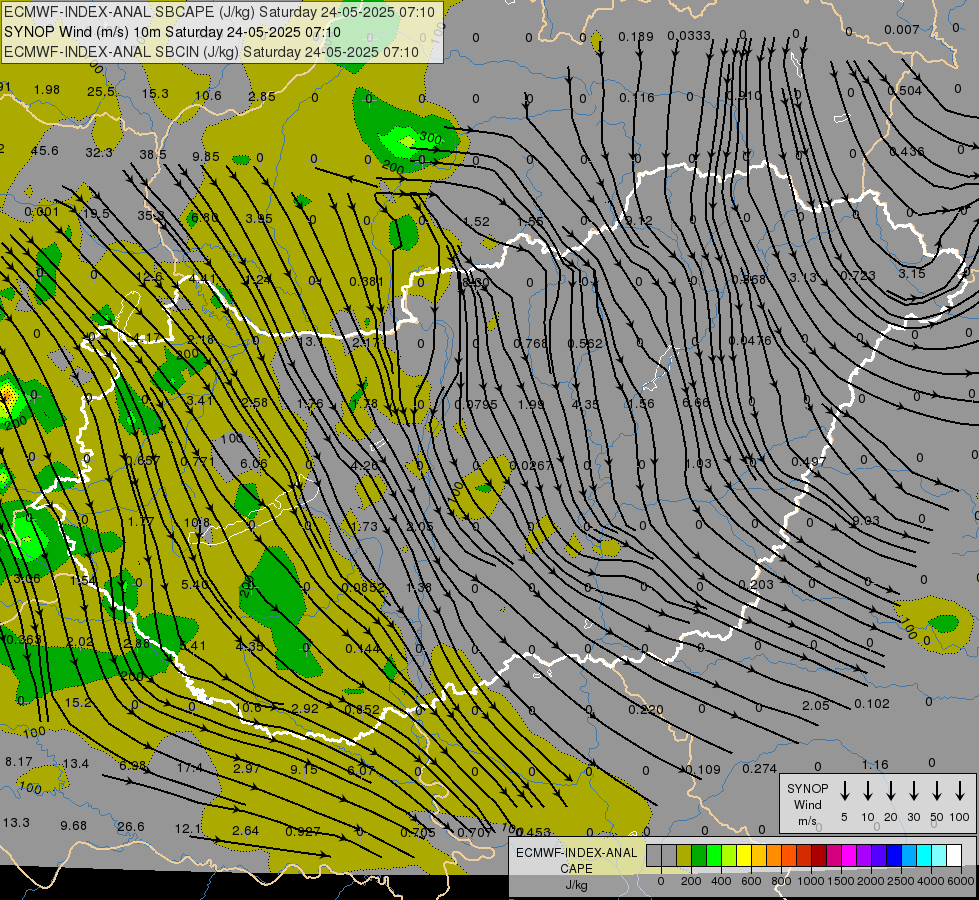The image size is (979, 900).
Task: Click the map value 17.4
Action: (x=189, y=768)
